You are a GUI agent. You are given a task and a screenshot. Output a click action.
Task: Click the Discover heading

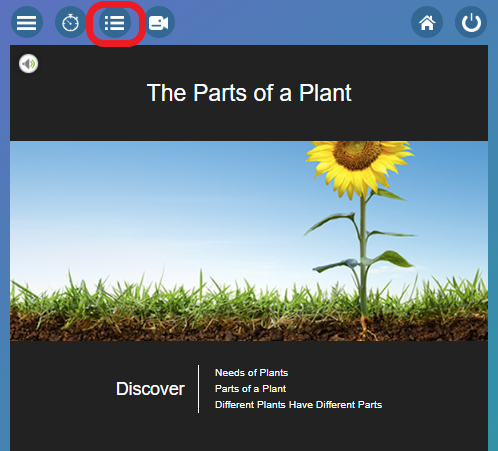(150, 389)
